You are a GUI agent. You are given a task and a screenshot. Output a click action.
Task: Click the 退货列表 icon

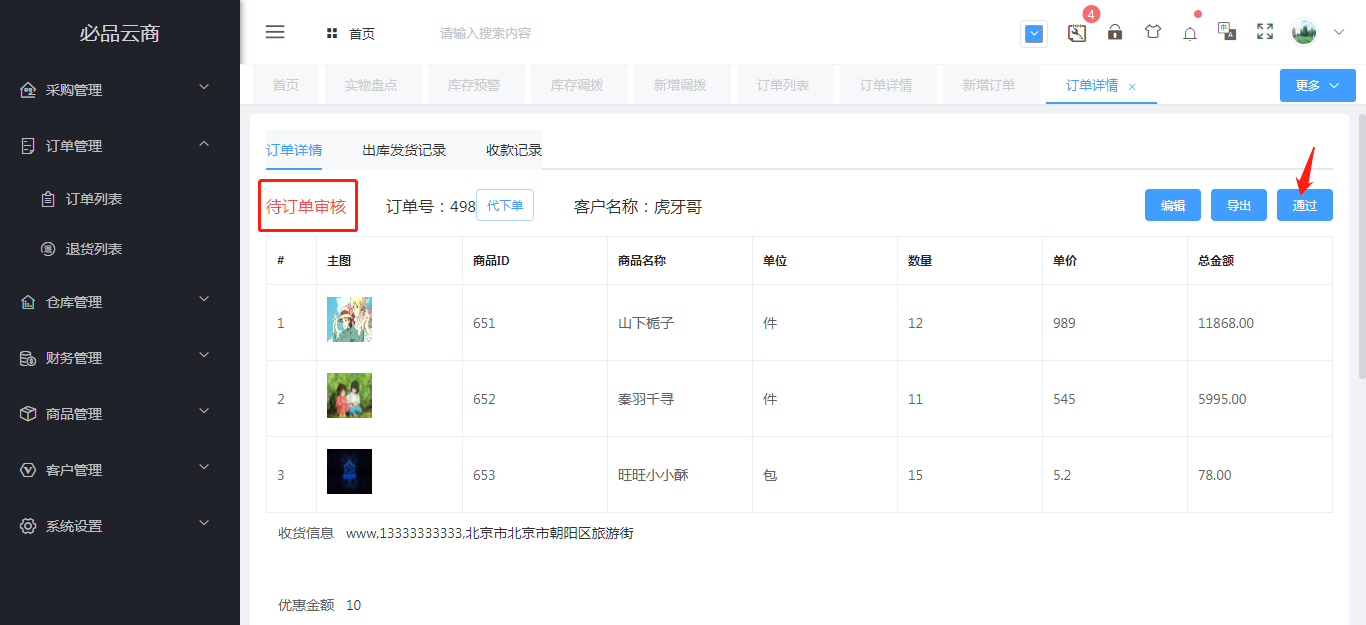tap(48, 249)
